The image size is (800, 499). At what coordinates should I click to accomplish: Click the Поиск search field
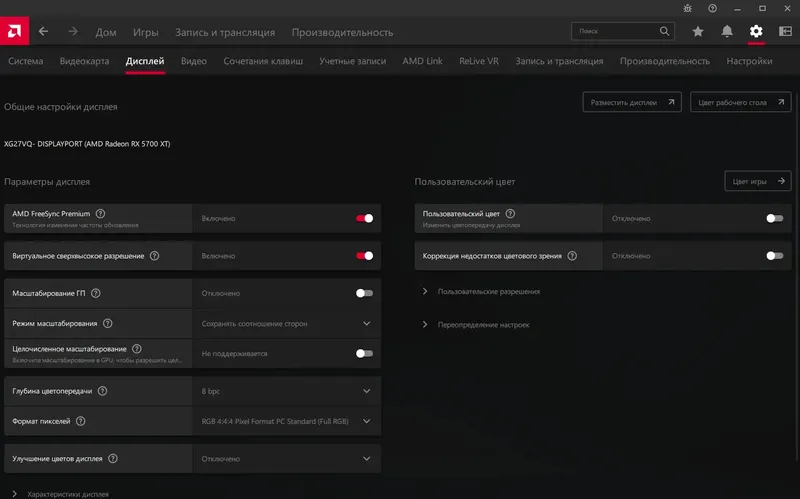coord(625,31)
